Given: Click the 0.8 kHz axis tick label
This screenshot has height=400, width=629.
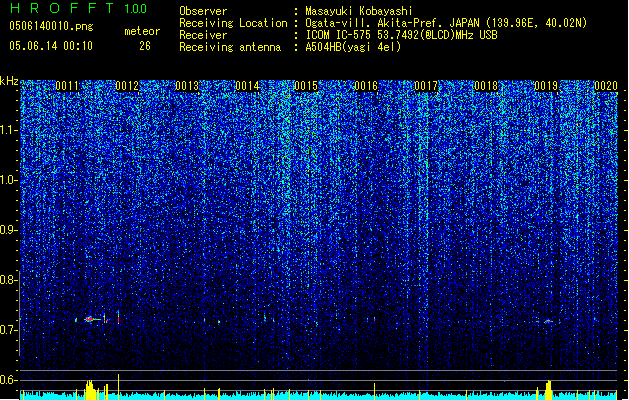Looking at the screenshot, I should click(9, 280).
